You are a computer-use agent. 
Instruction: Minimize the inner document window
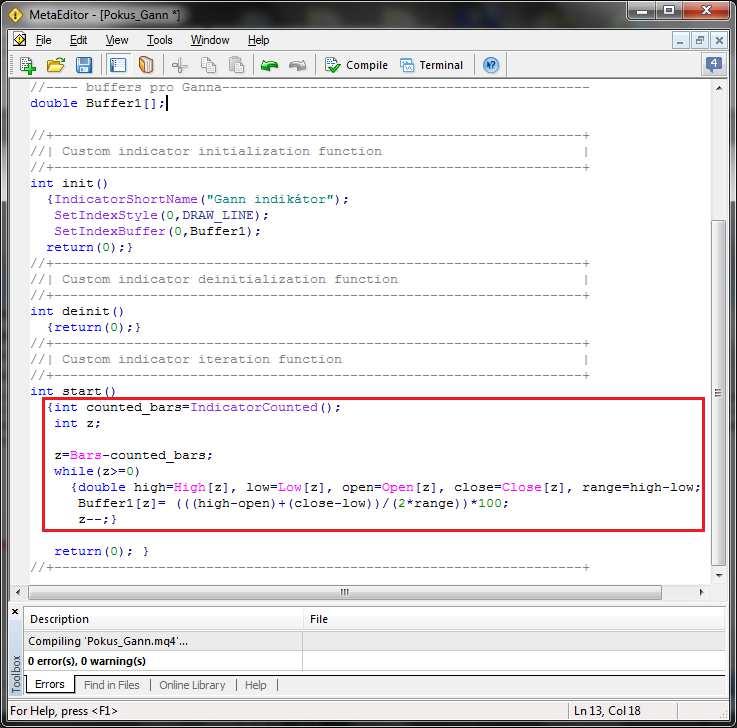680,41
